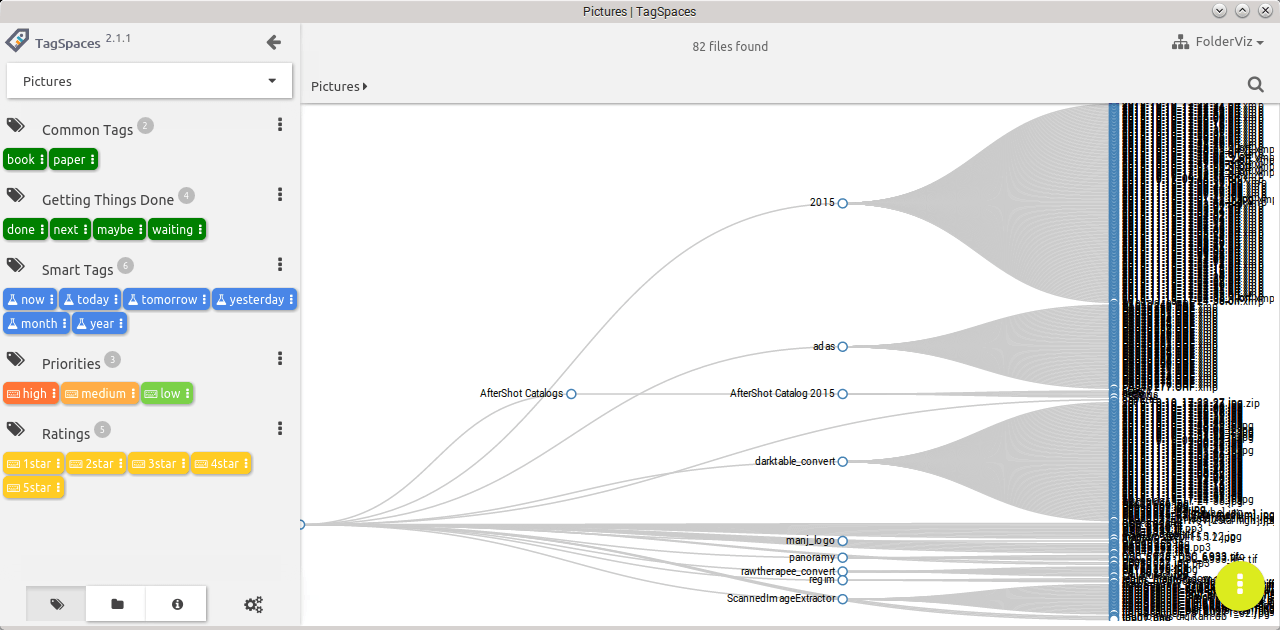Pick the 3star rating tag

point(158,463)
